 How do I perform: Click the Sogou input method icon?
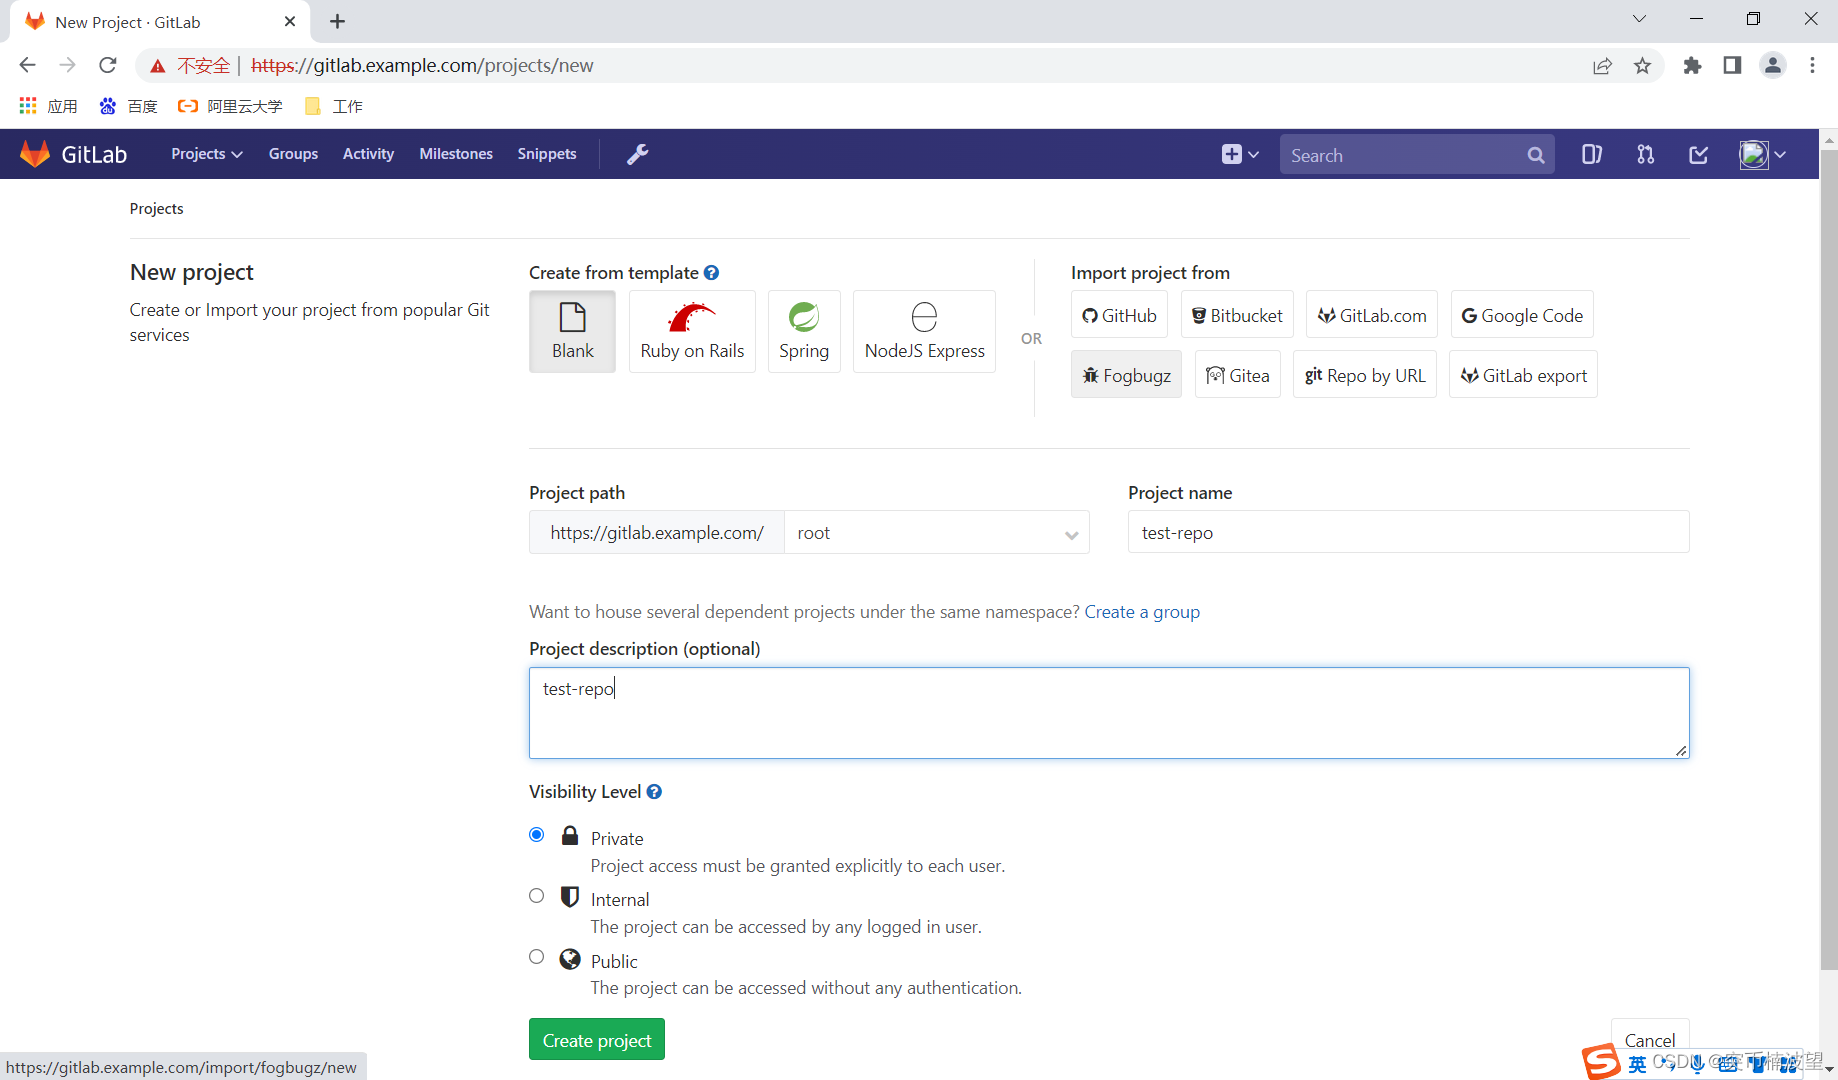[1601, 1062]
